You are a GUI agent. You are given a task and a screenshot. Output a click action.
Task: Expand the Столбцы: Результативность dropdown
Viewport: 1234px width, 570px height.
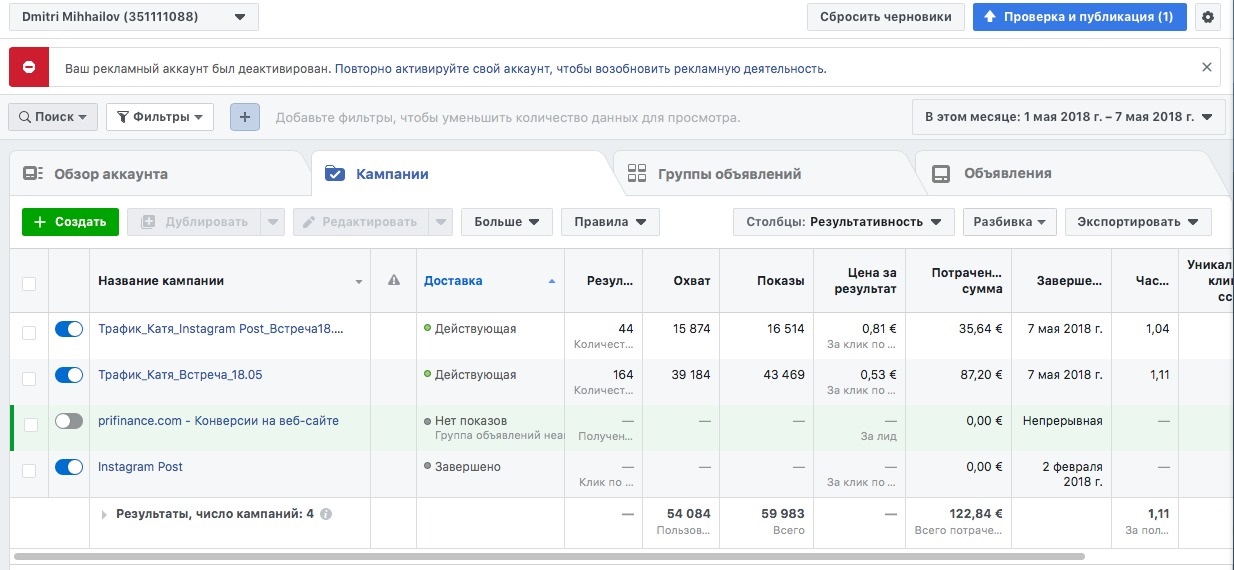click(x=843, y=222)
